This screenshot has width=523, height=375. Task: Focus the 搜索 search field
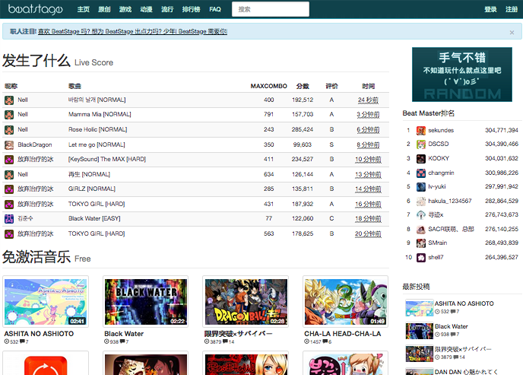coord(271,9)
